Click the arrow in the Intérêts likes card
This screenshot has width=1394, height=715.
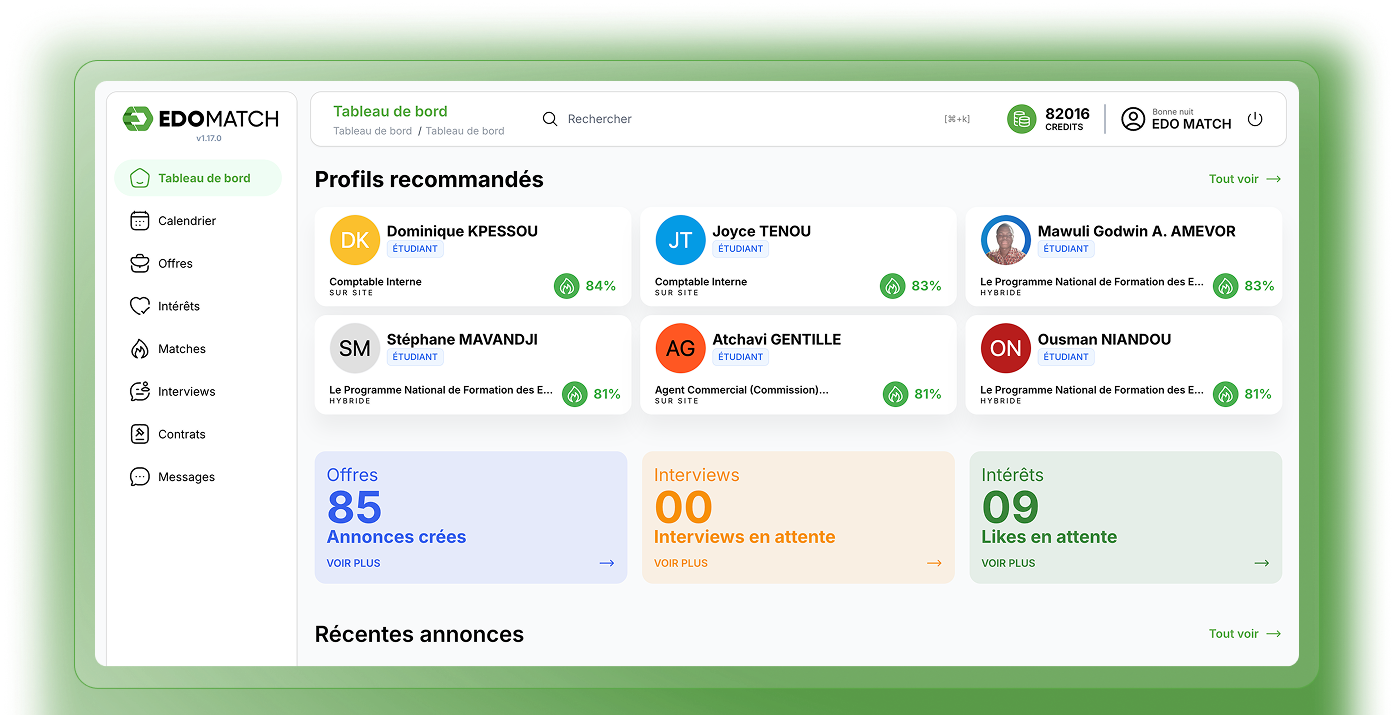[1262, 562]
